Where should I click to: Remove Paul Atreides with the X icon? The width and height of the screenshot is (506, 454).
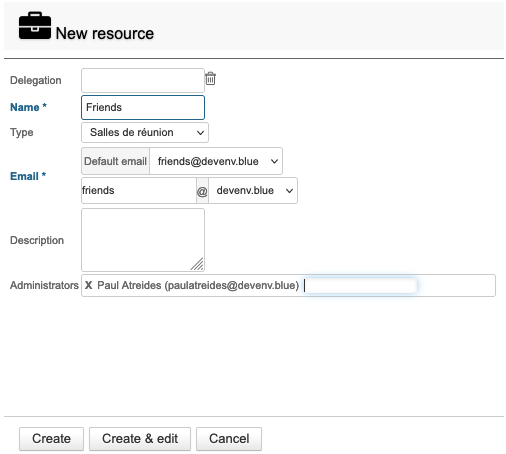pos(88,285)
